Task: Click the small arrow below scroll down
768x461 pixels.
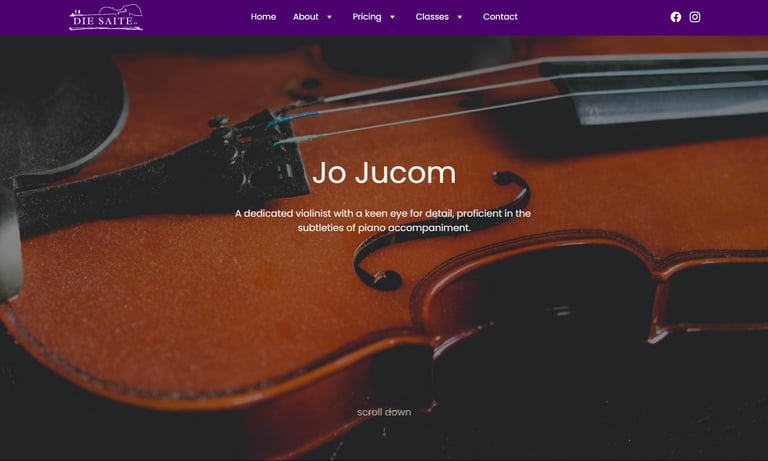Action: point(384,431)
